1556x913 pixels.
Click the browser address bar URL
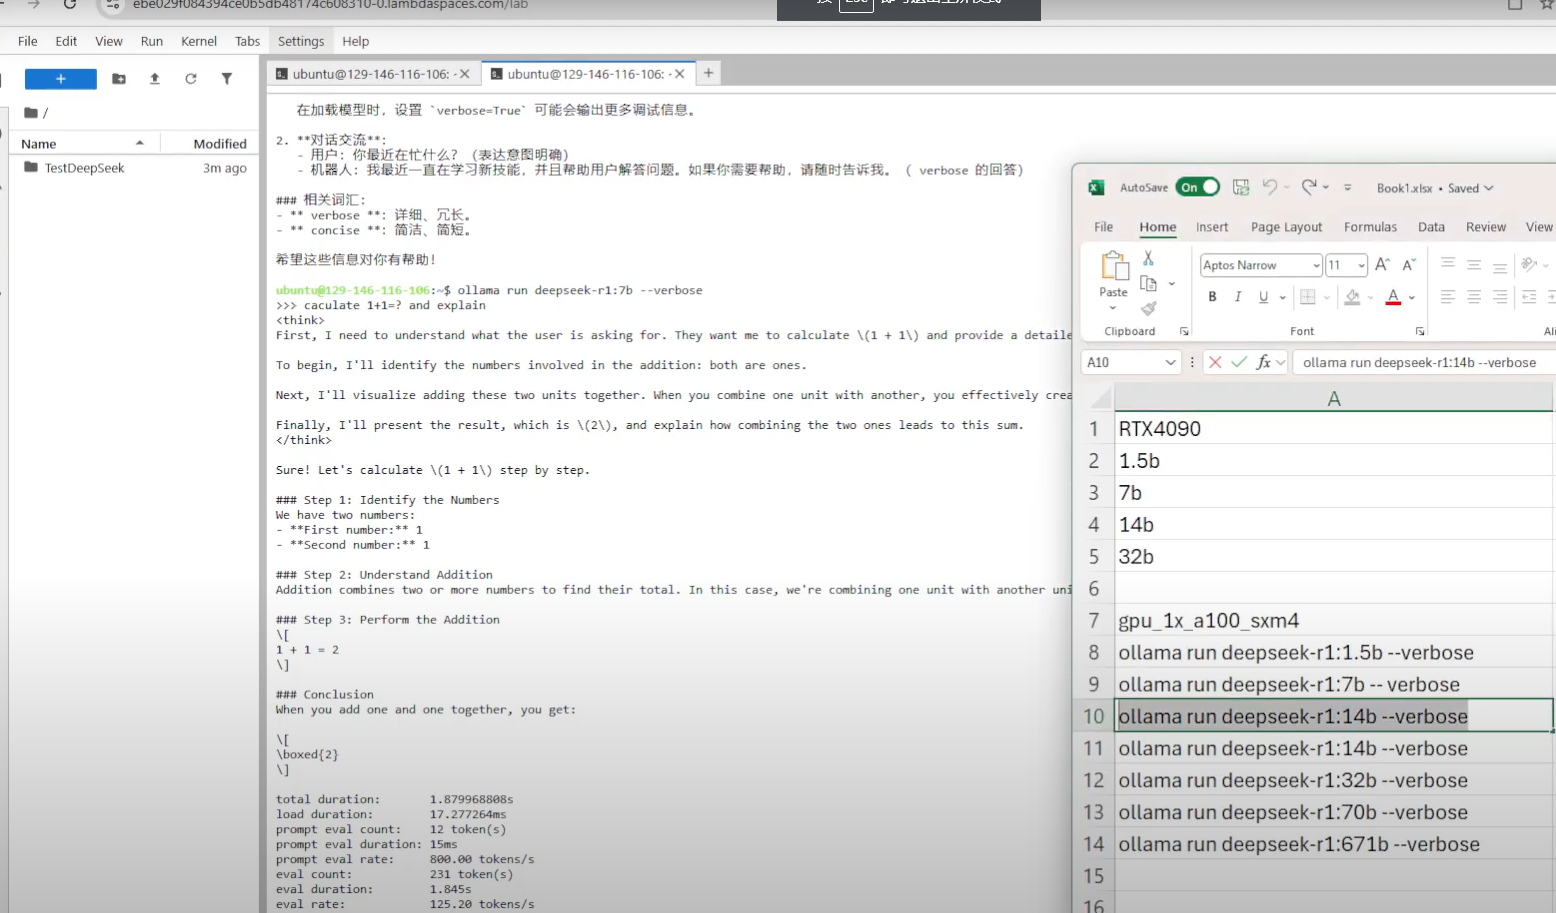point(331,5)
